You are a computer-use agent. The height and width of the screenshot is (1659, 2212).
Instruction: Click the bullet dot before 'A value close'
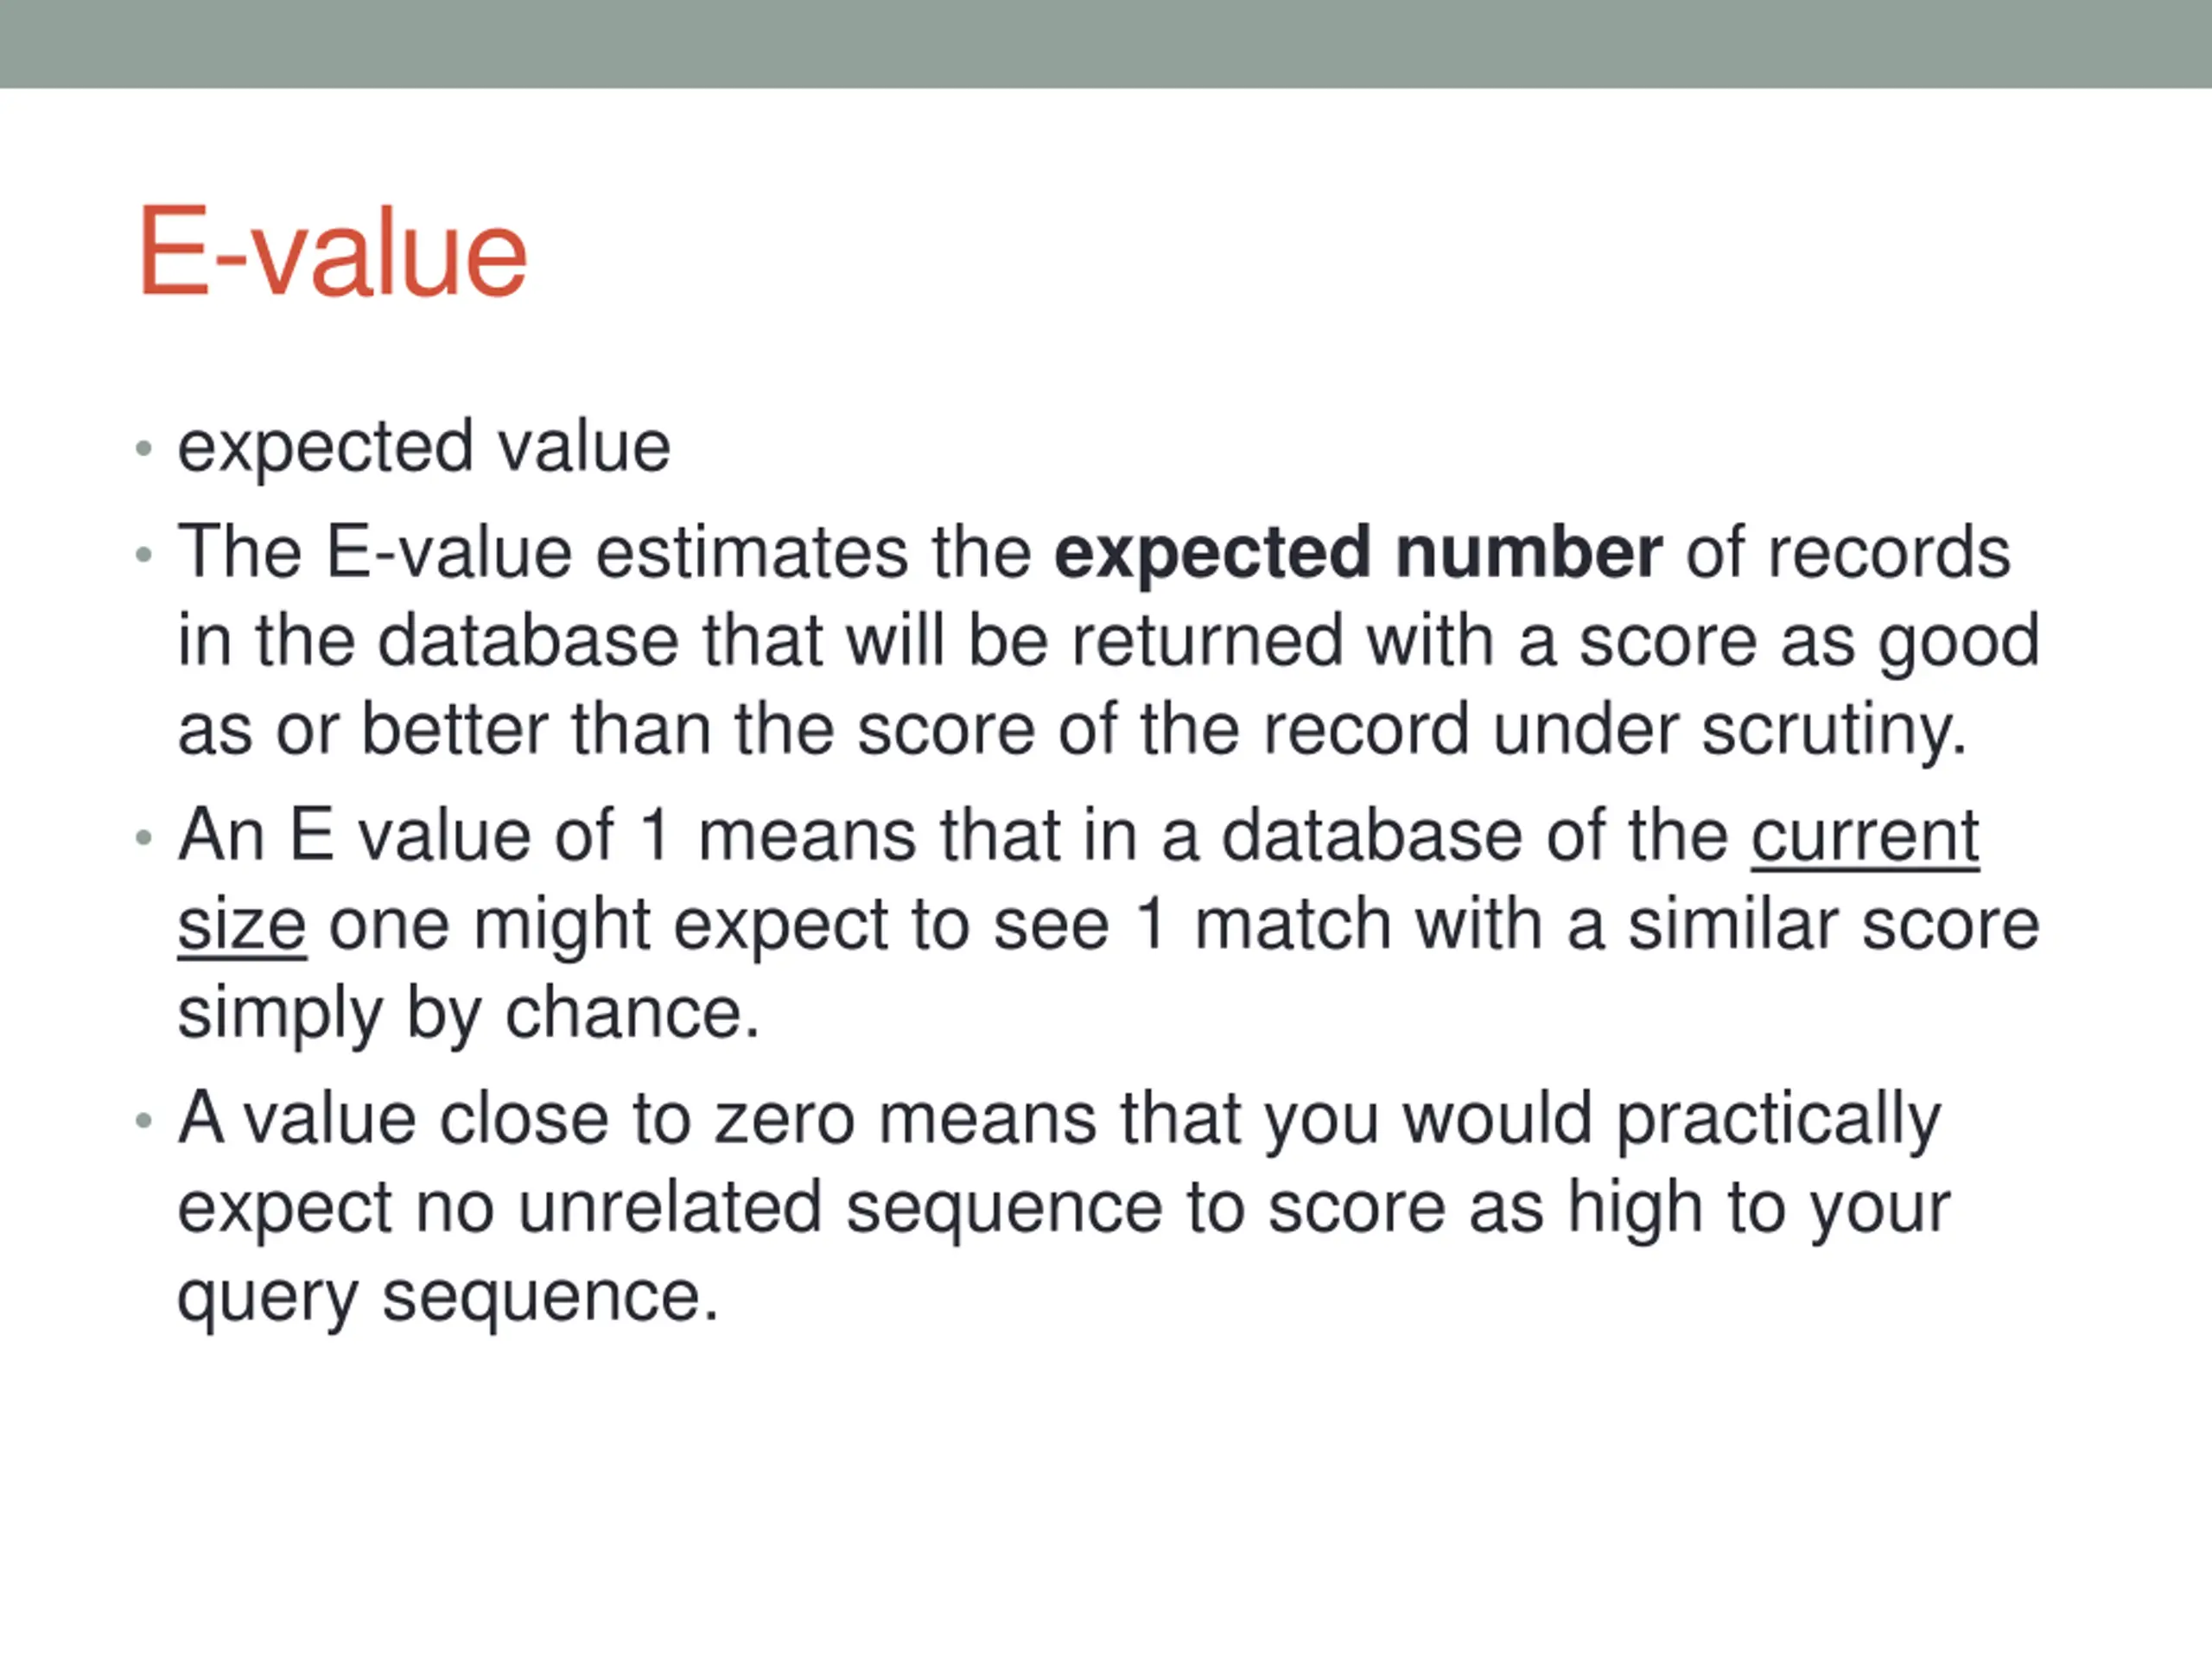click(143, 1121)
